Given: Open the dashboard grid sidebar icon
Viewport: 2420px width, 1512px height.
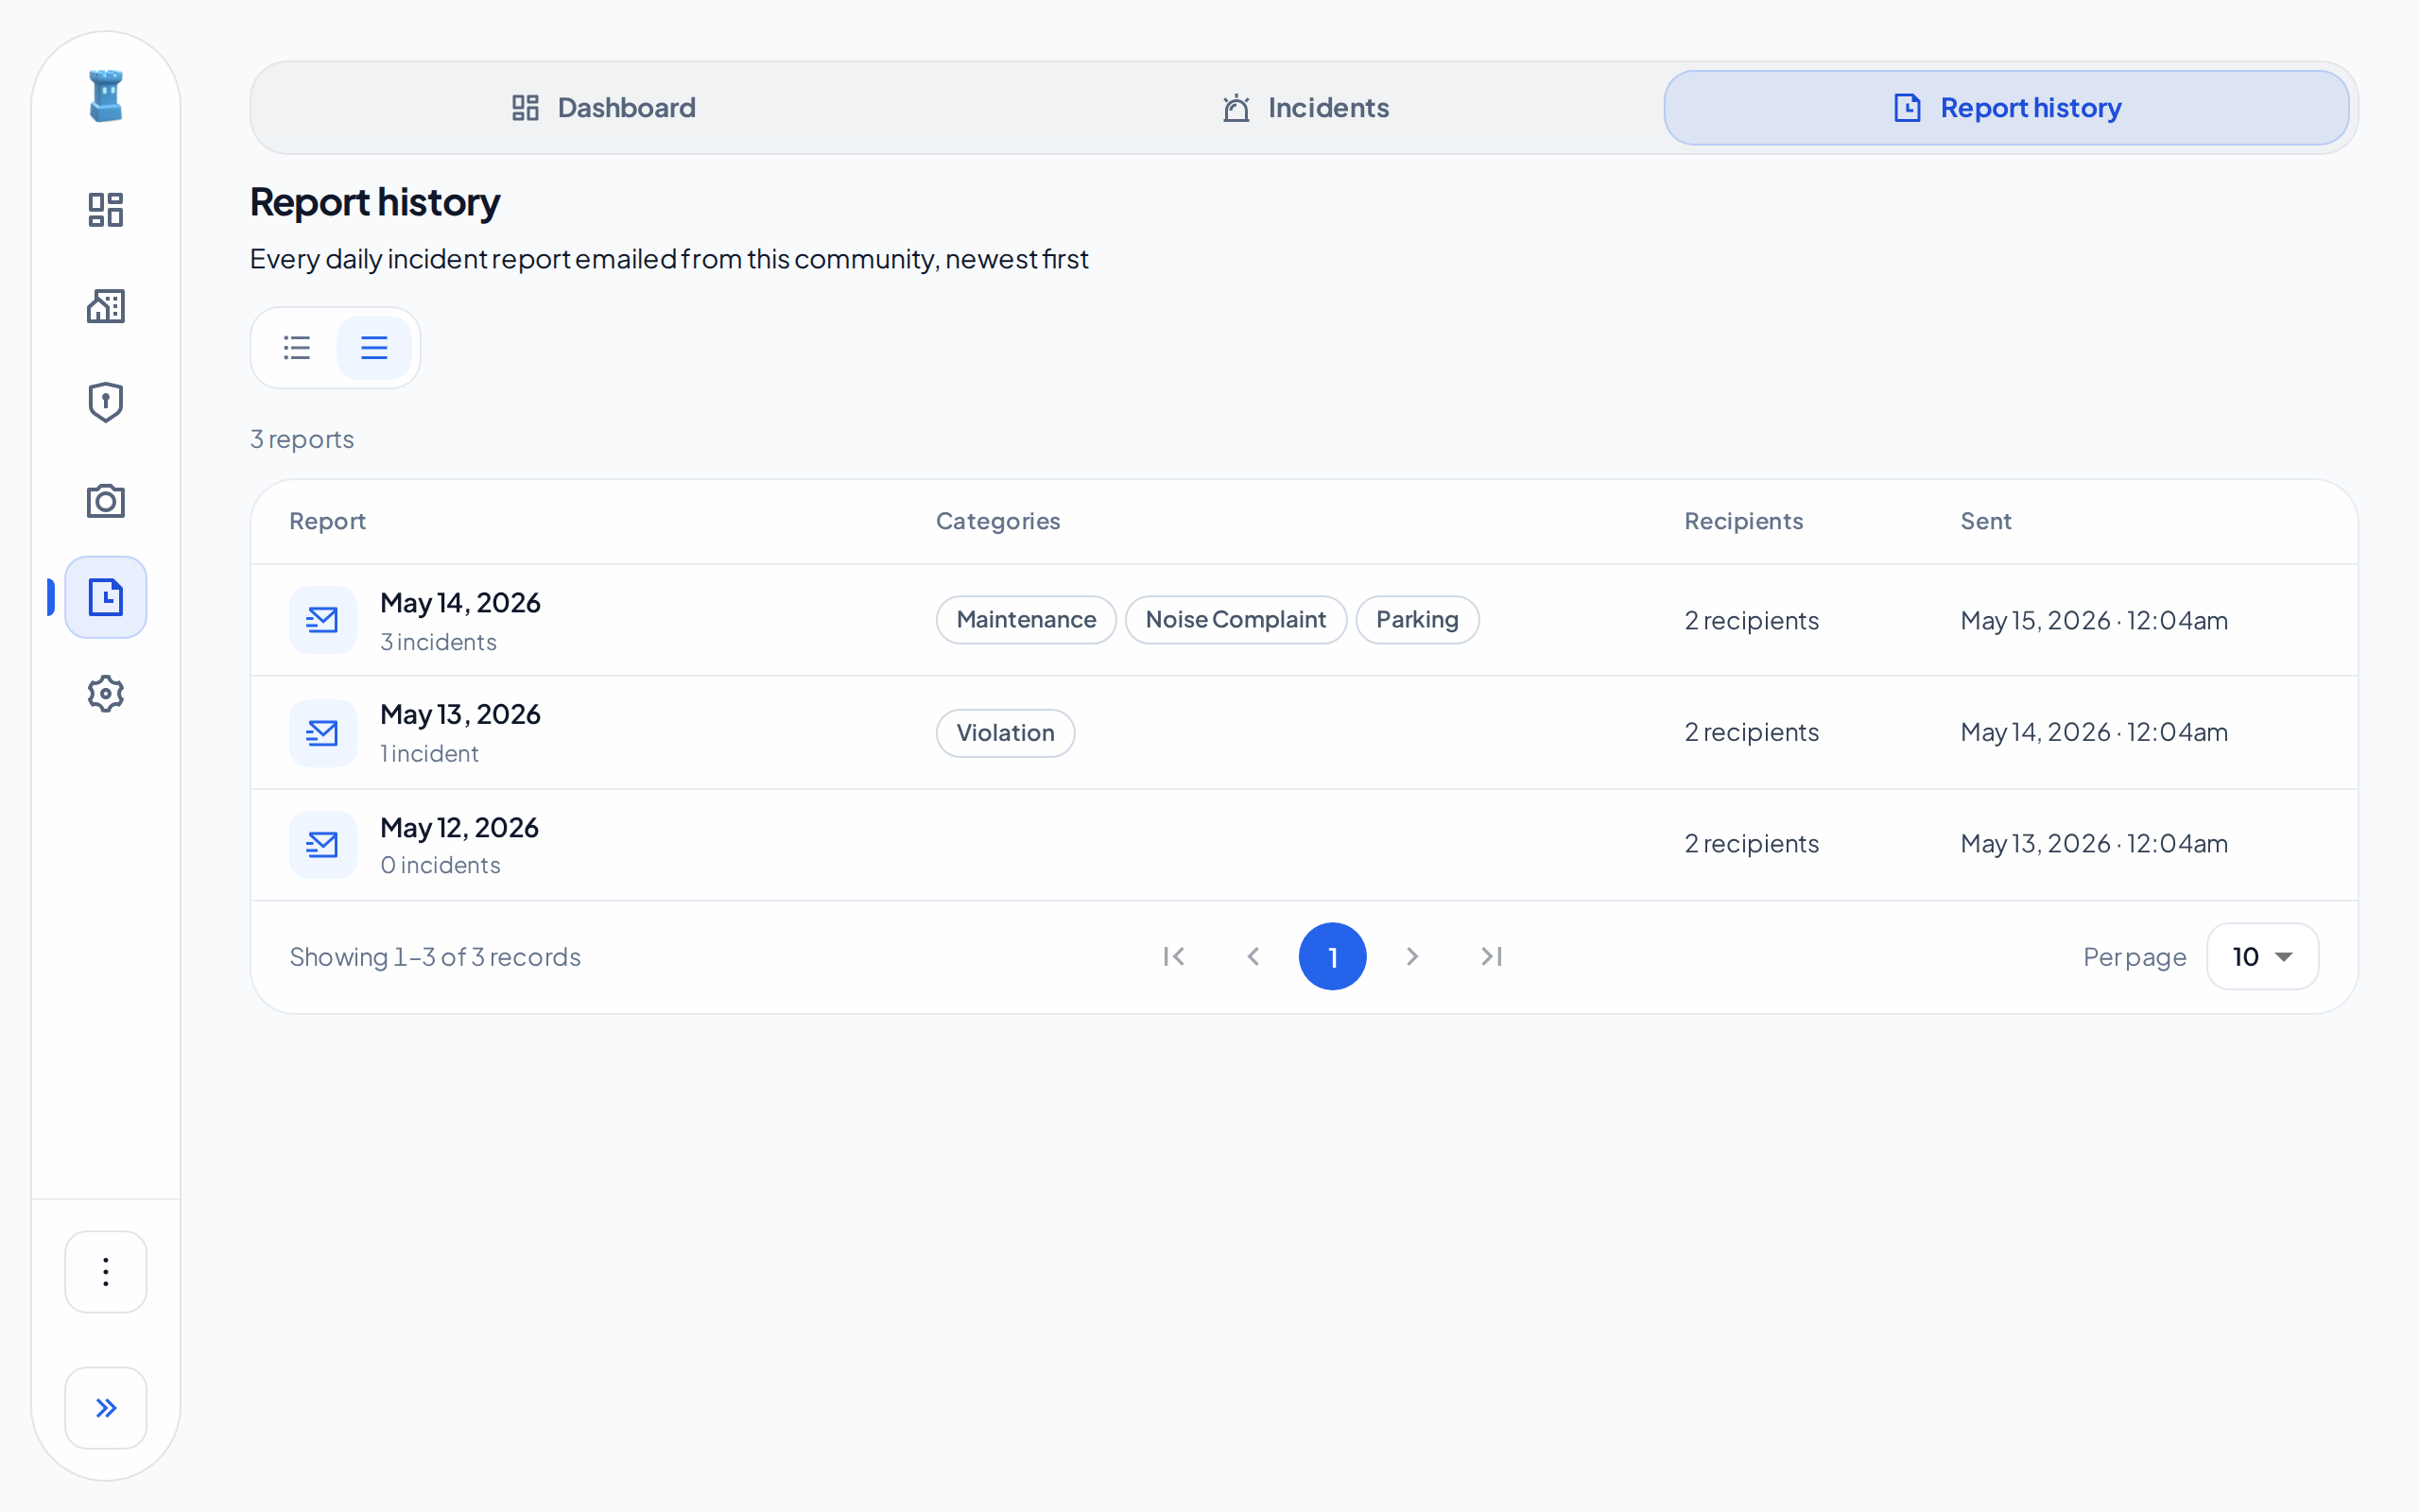Looking at the screenshot, I should coord(106,210).
